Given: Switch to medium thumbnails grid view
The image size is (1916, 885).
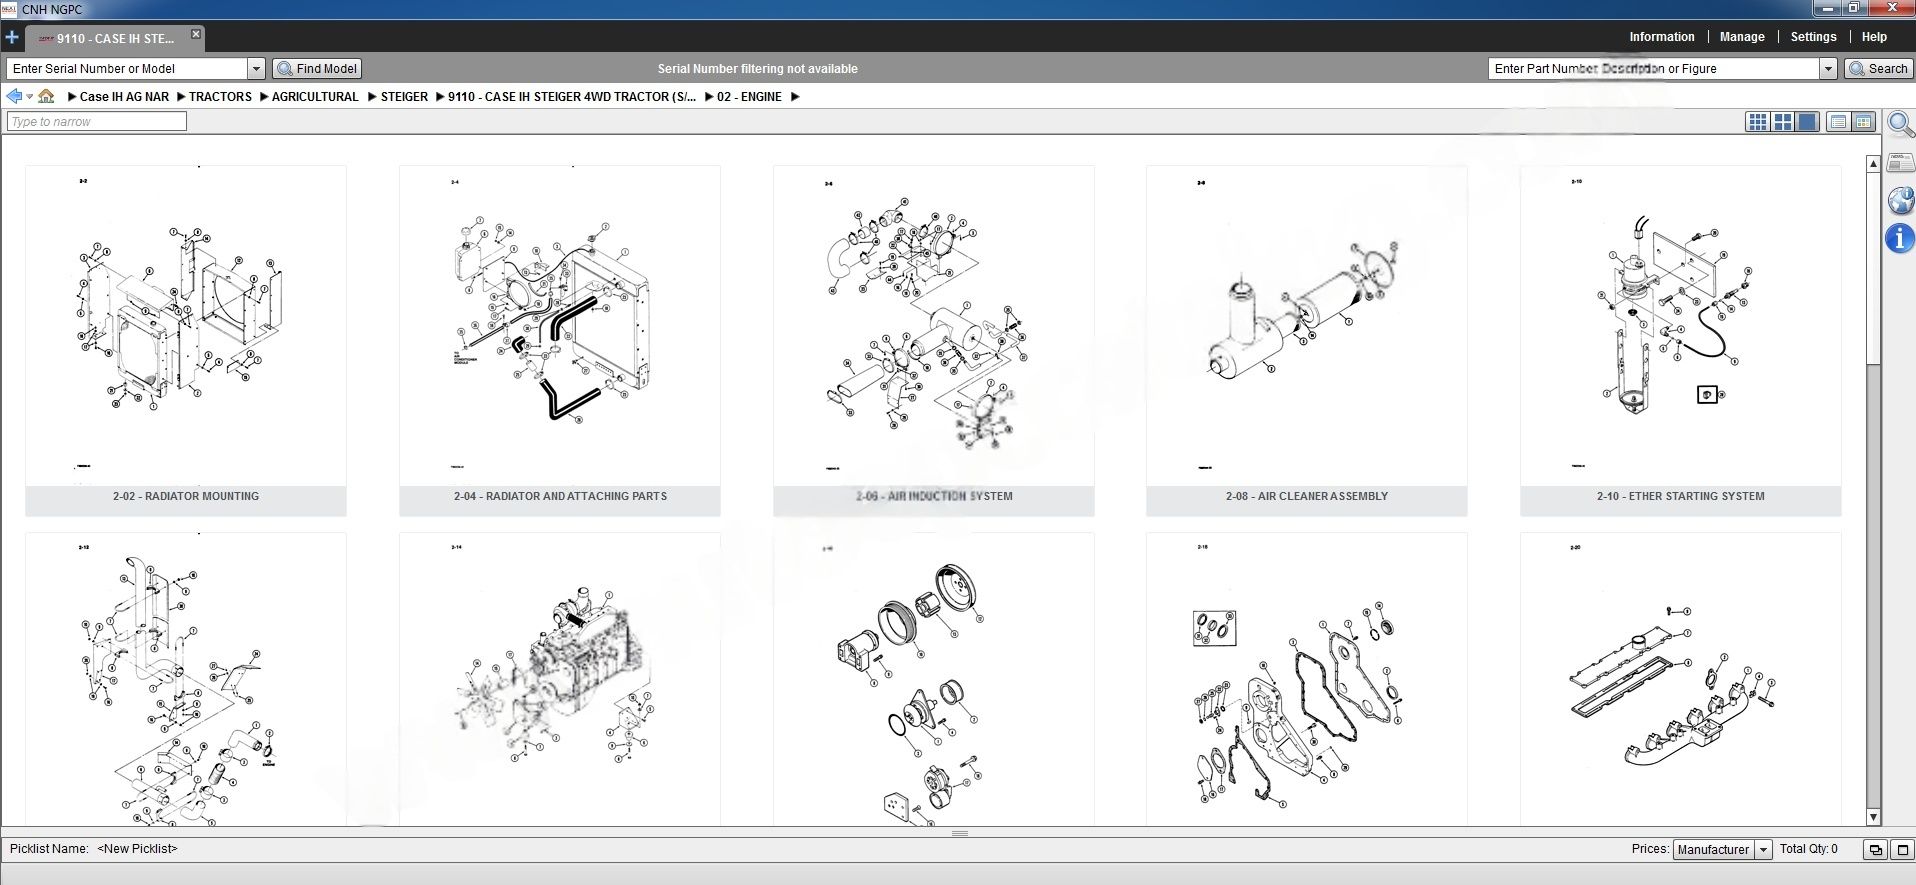Looking at the screenshot, I should pos(1782,122).
